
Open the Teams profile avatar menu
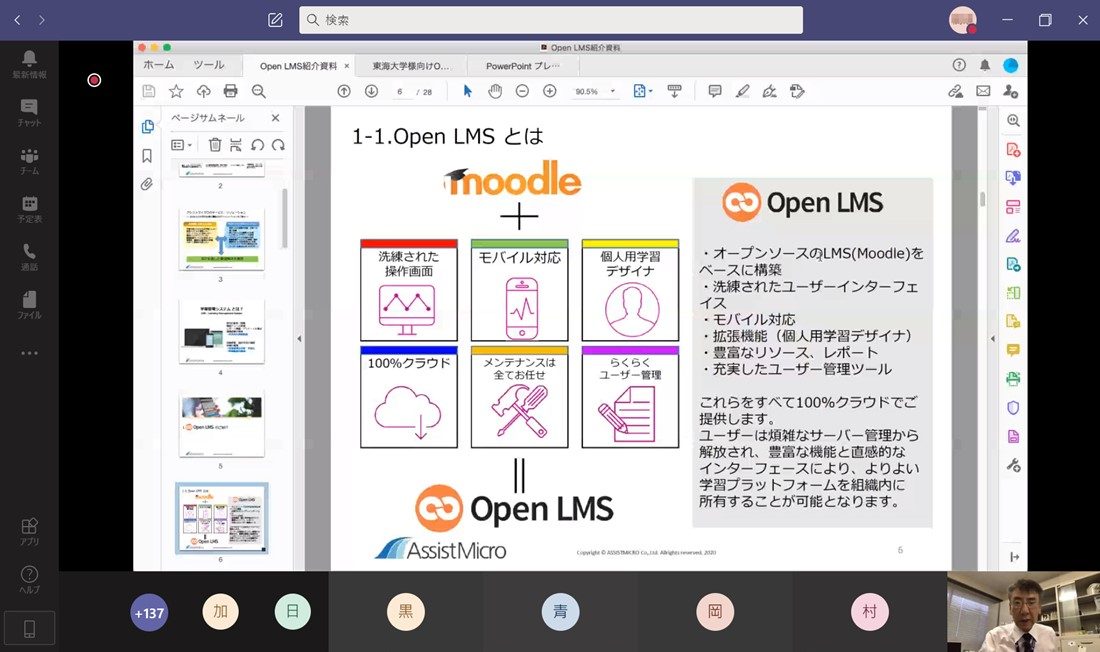click(x=962, y=20)
